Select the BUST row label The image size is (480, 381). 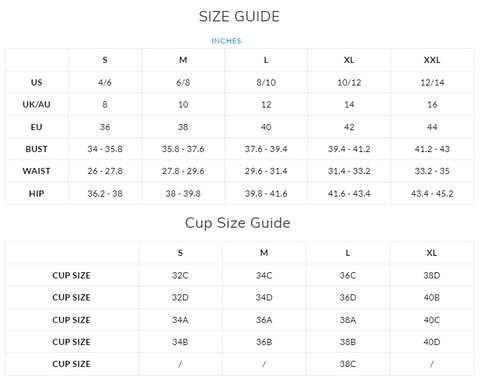(x=36, y=149)
